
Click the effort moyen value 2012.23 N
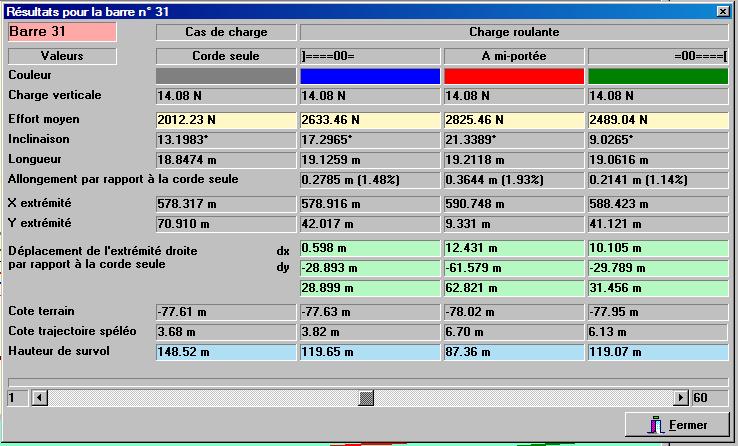pos(226,120)
